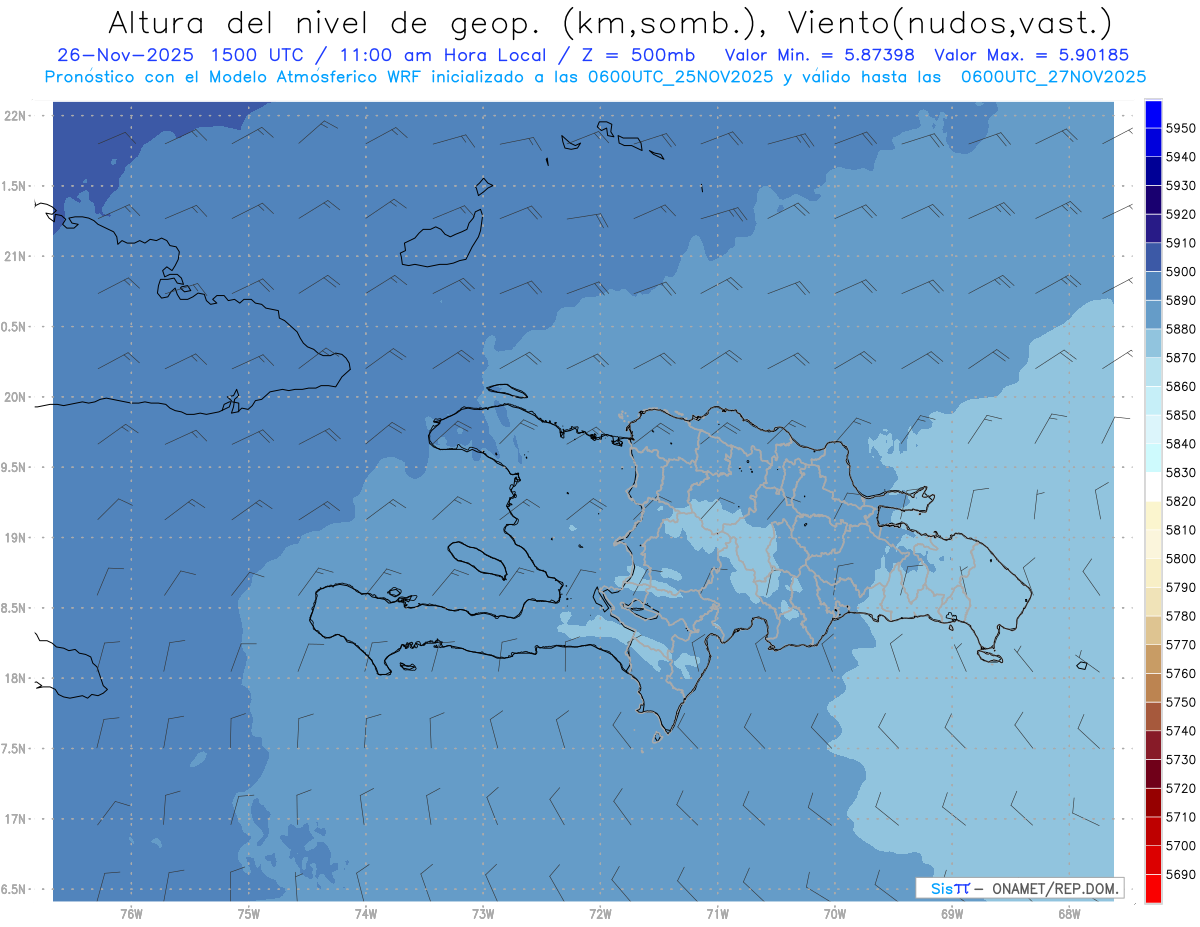Image resolution: width=1200 pixels, height=927 pixels.
Task: Click the "71W" longitude label
Action: [x=717, y=914]
